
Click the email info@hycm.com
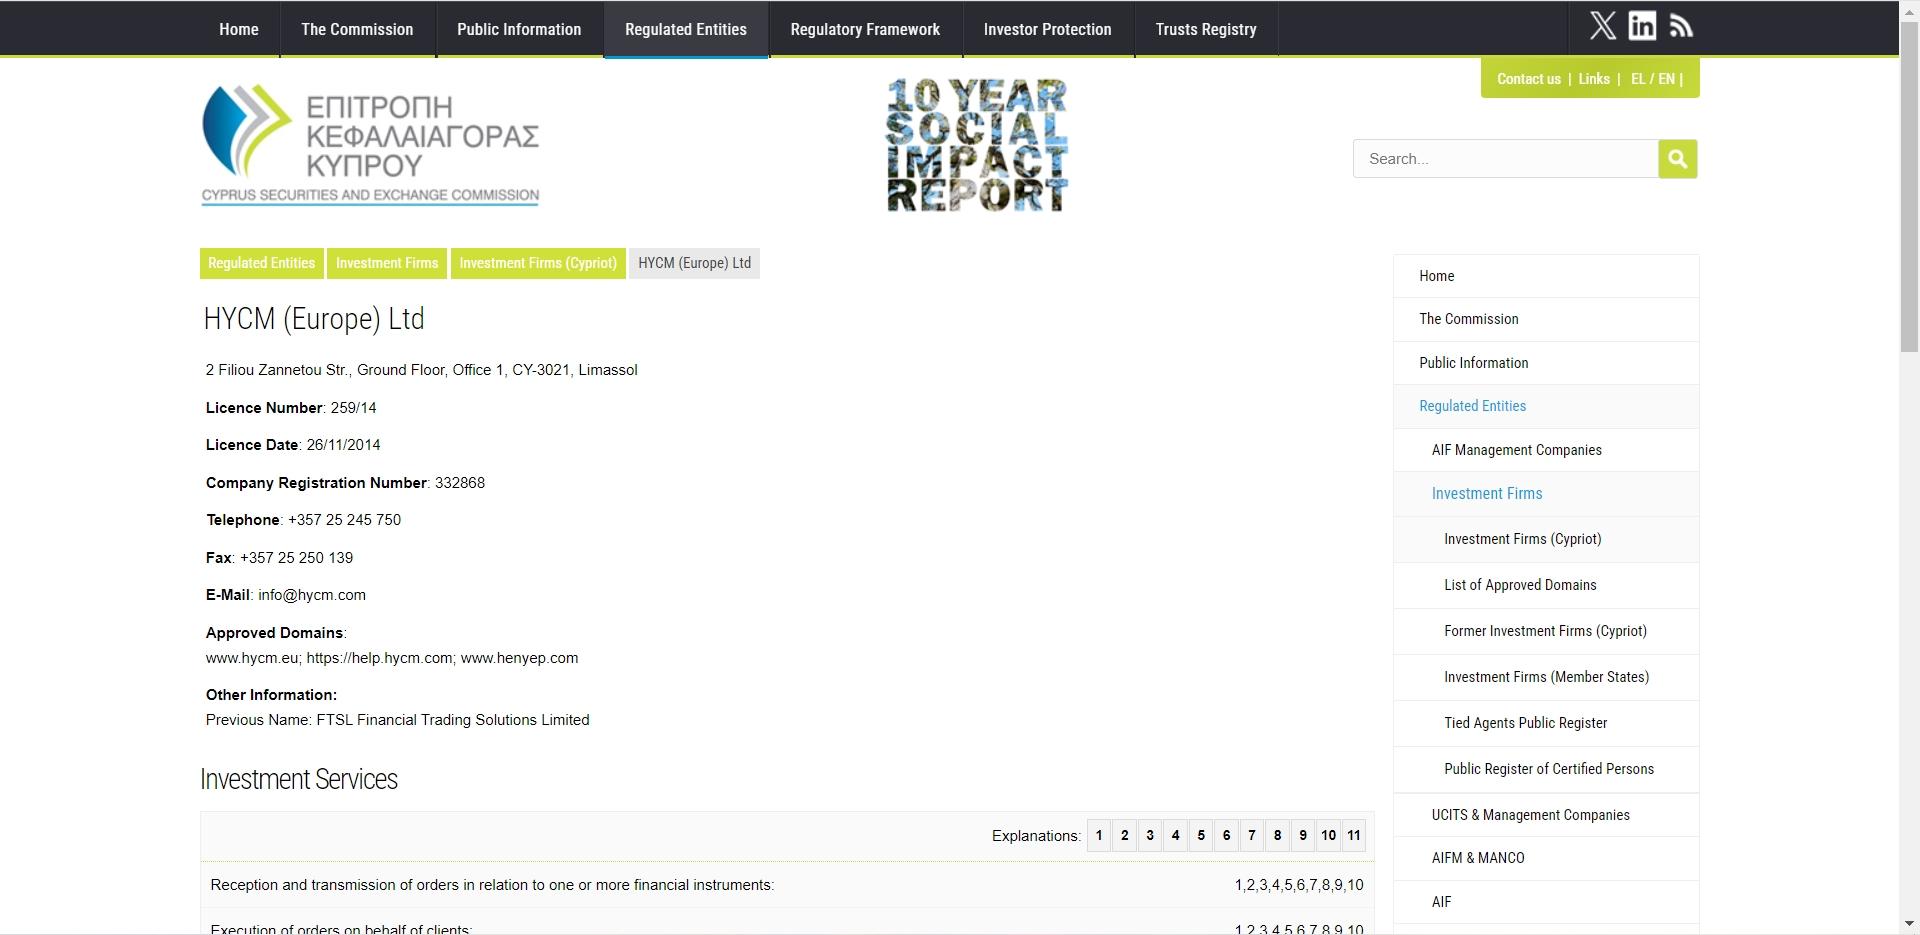pyautogui.click(x=312, y=595)
